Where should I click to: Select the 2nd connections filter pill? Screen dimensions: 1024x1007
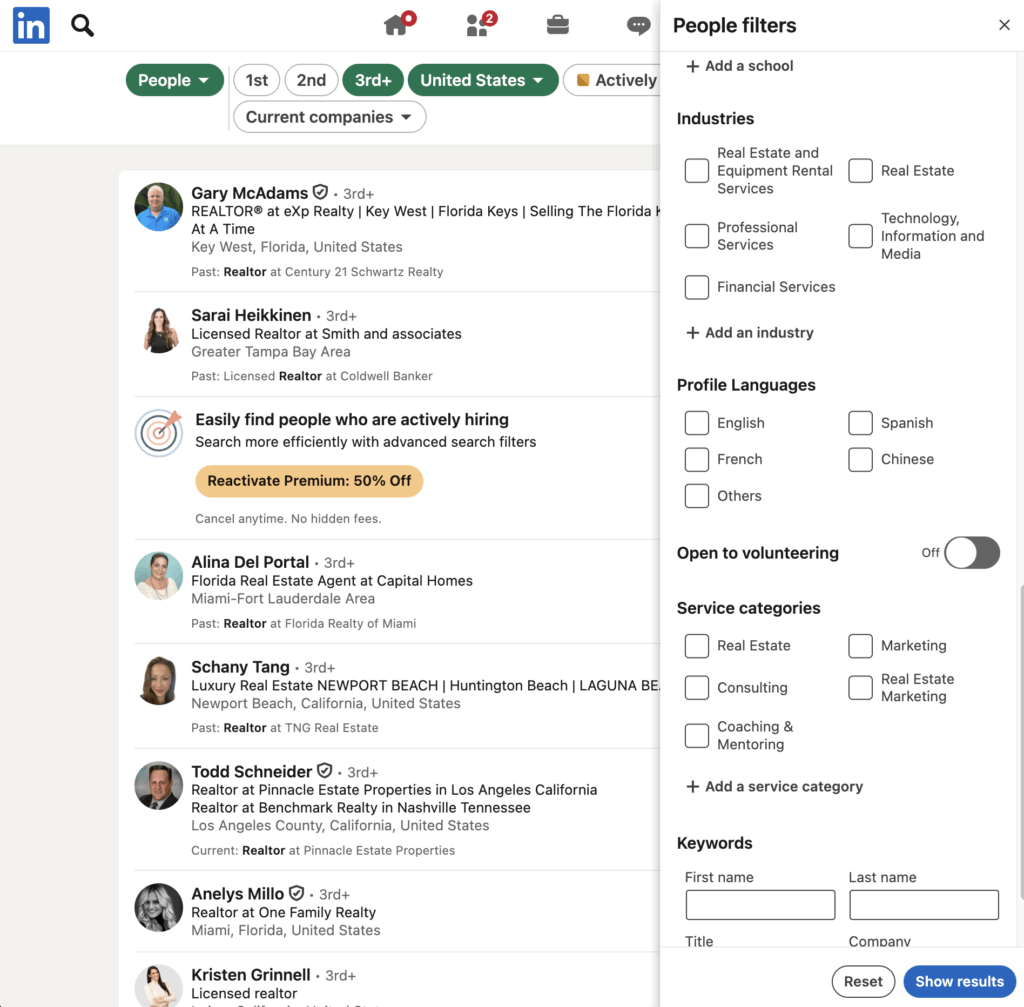coord(311,80)
